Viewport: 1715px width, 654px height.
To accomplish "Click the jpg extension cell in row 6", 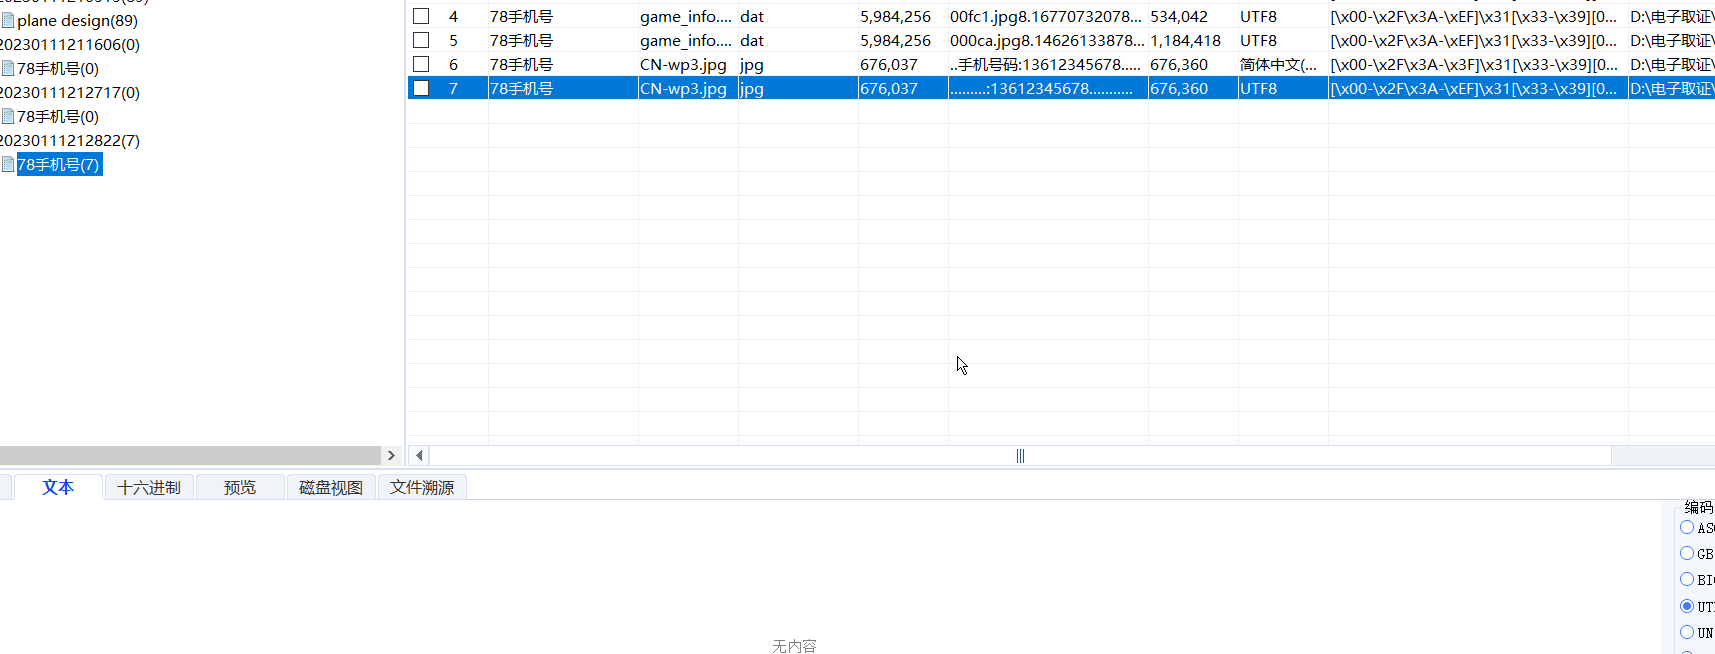I will click(x=752, y=64).
